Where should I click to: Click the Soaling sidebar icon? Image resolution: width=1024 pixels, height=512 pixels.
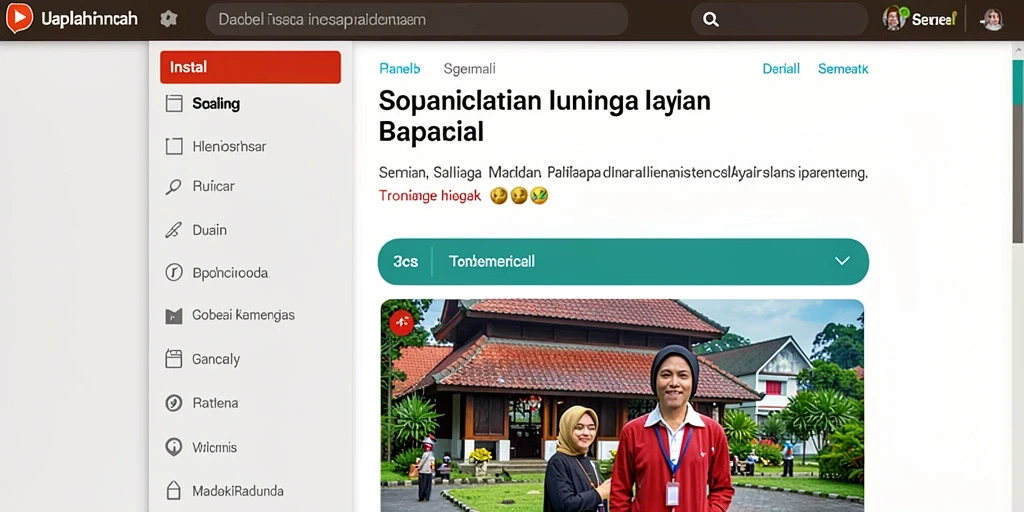click(174, 103)
